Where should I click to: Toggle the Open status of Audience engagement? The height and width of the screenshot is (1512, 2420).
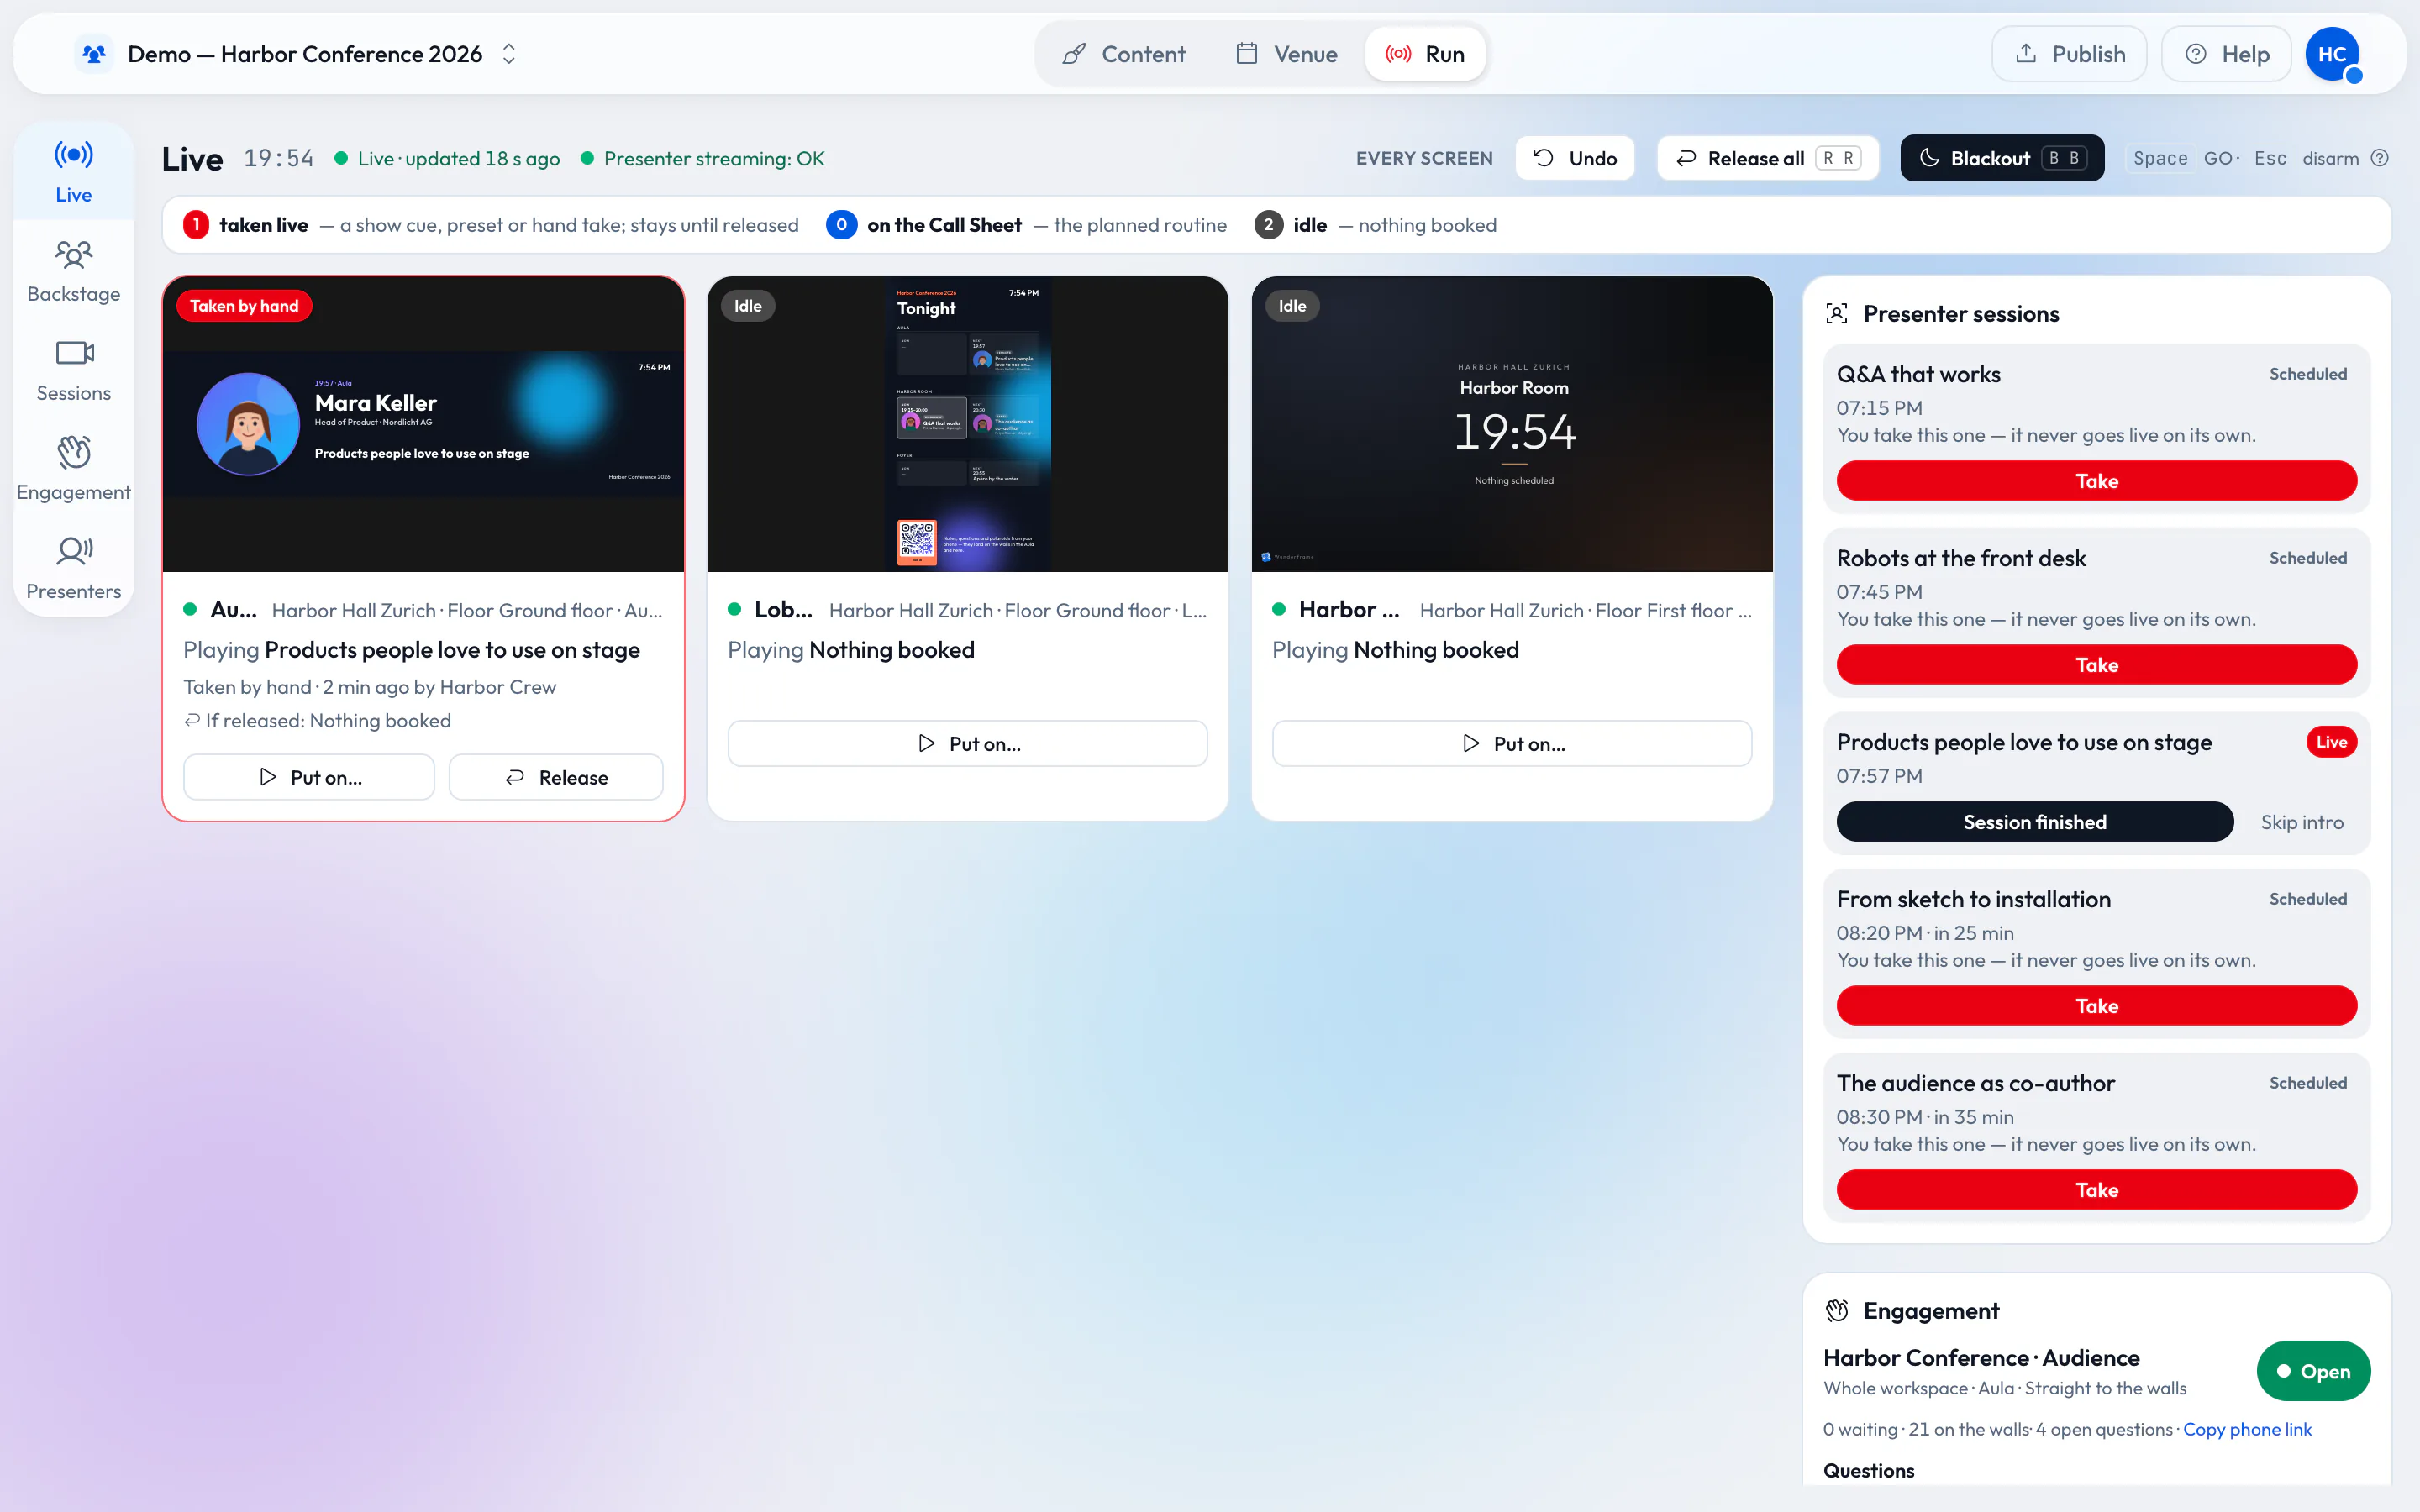(x=2313, y=1371)
